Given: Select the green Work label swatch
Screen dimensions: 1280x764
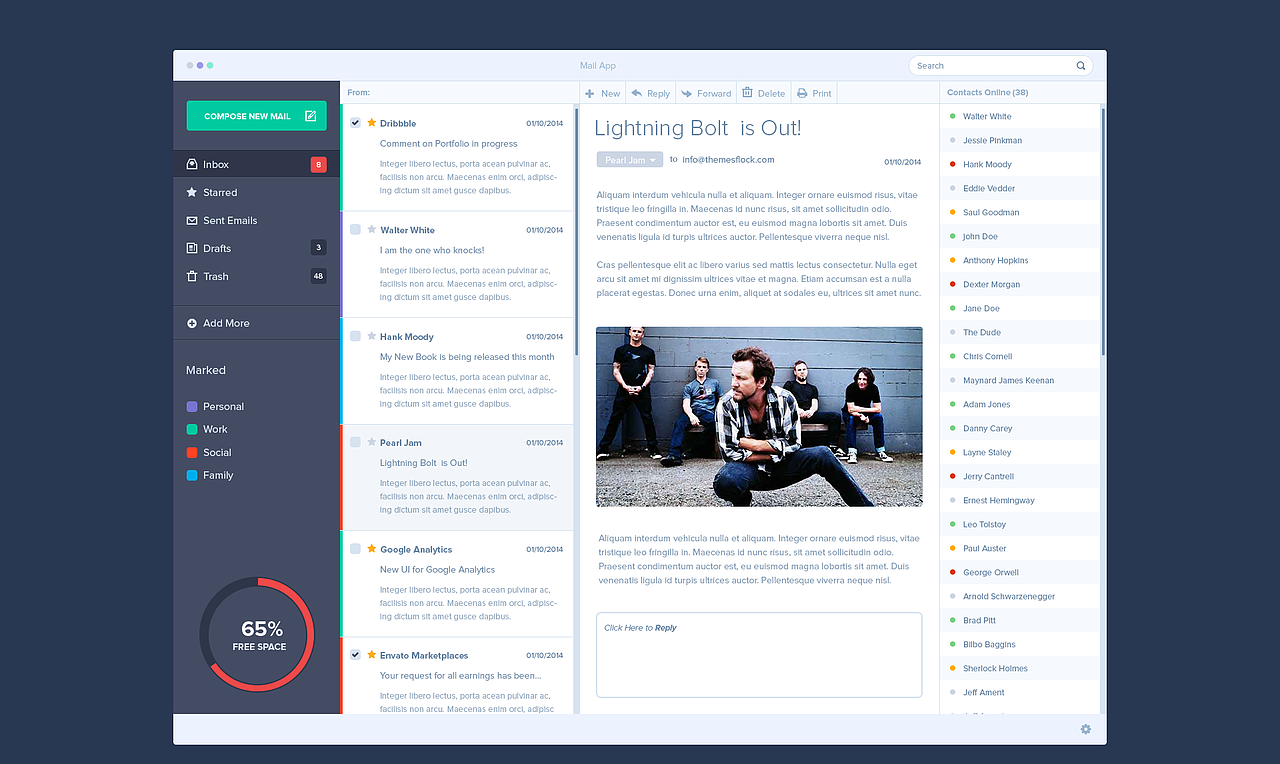Looking at the screenshot, I should coord(192,429).
